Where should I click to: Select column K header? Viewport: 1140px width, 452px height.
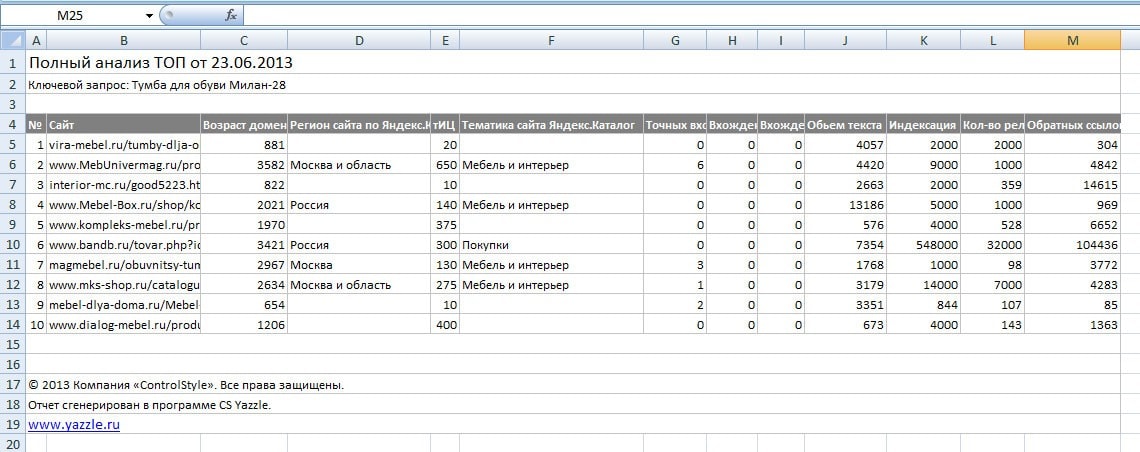(923, 41)
